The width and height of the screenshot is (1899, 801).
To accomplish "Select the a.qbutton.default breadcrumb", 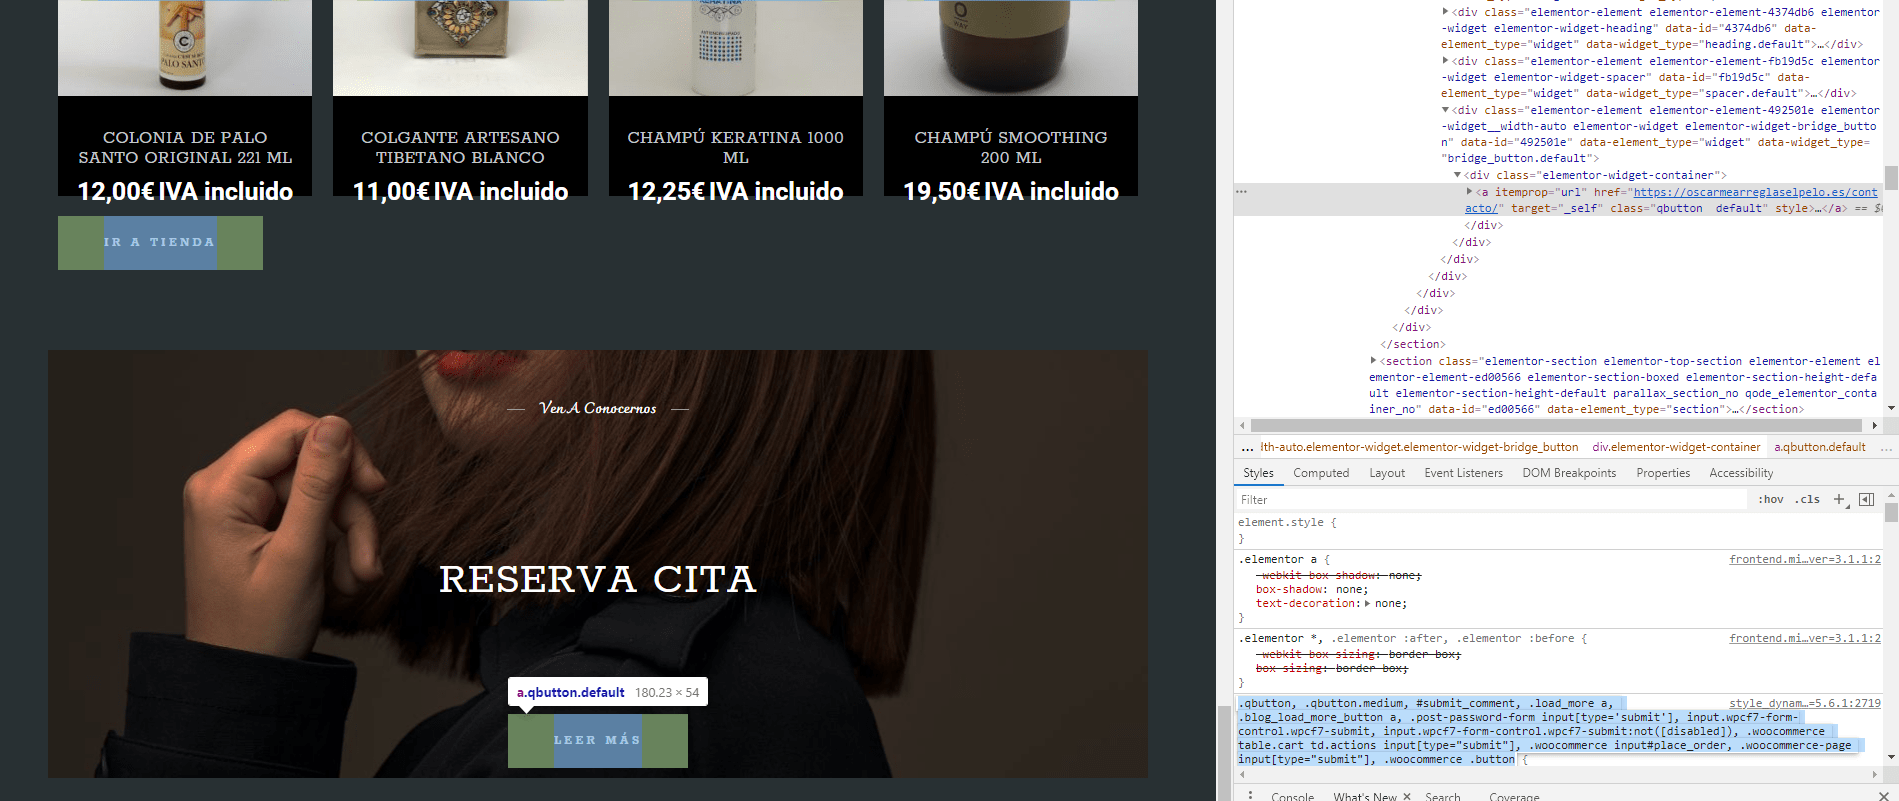I will (x=1820, y=448).
